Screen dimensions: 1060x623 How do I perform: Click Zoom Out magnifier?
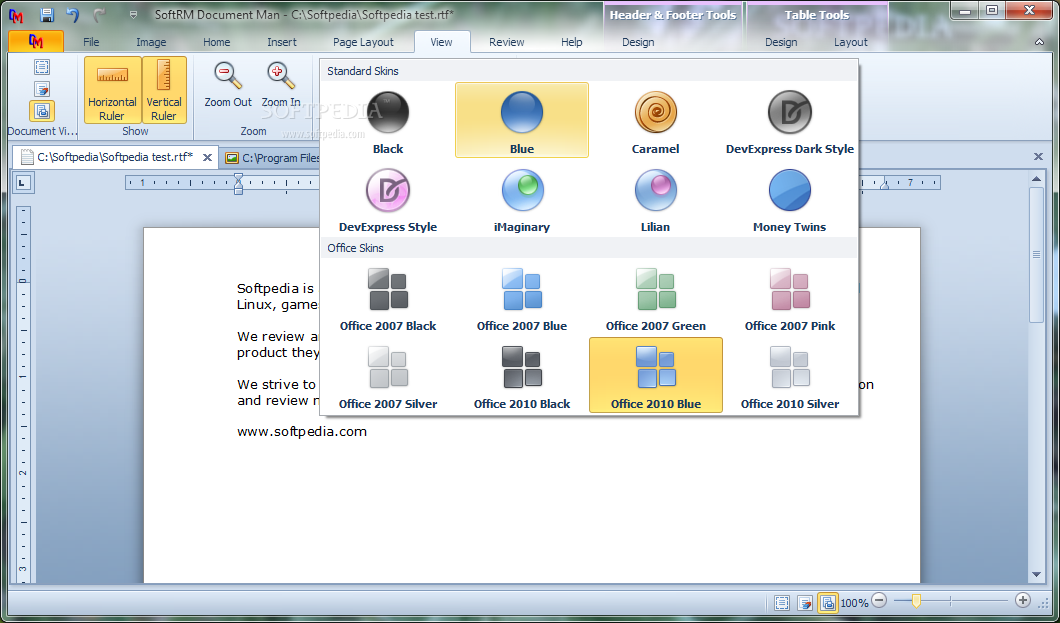point(228,84)
